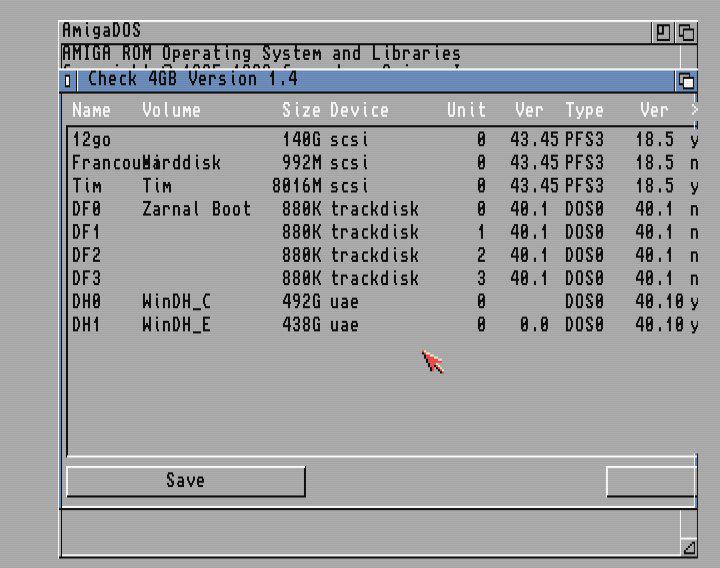The height and width of the screenshot is (568, 720).
Task: Select the DF3 drive row
Action: pos(384,278)
